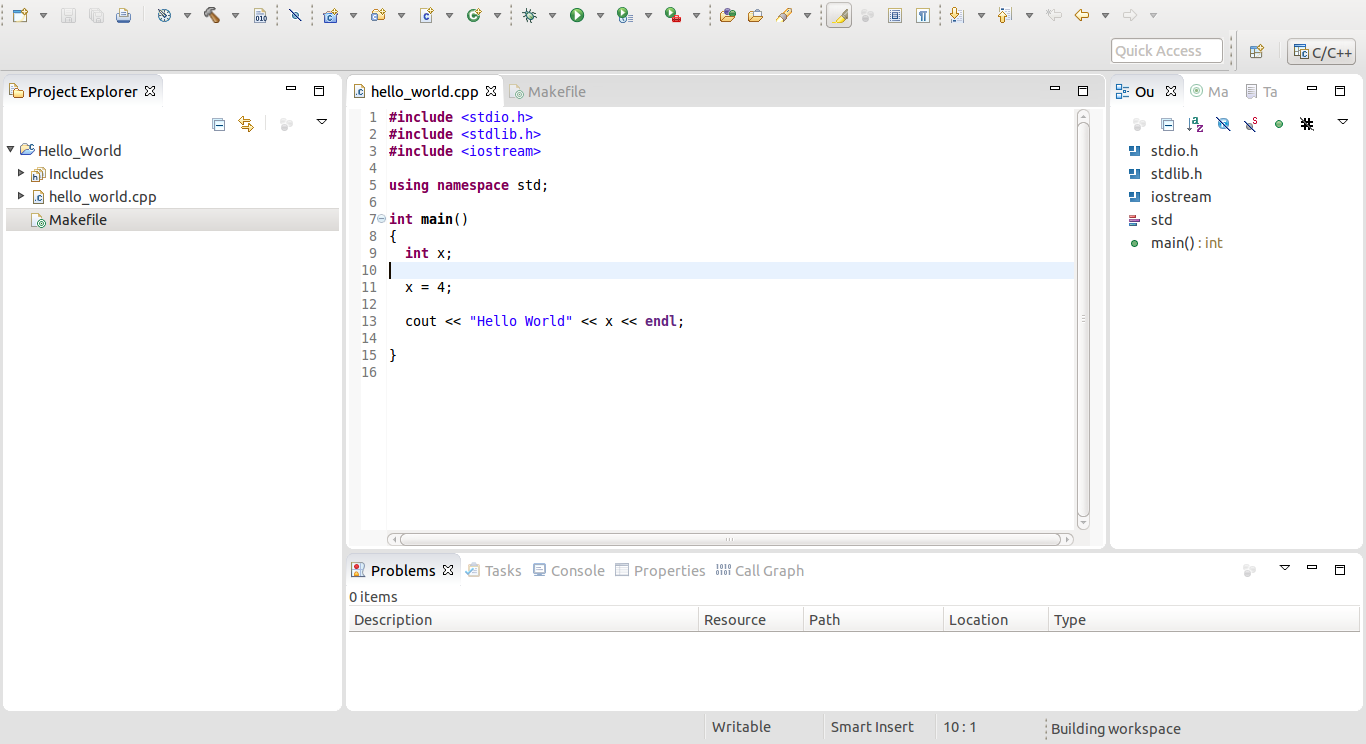Click the New Source Folder icon

point(378,15)
